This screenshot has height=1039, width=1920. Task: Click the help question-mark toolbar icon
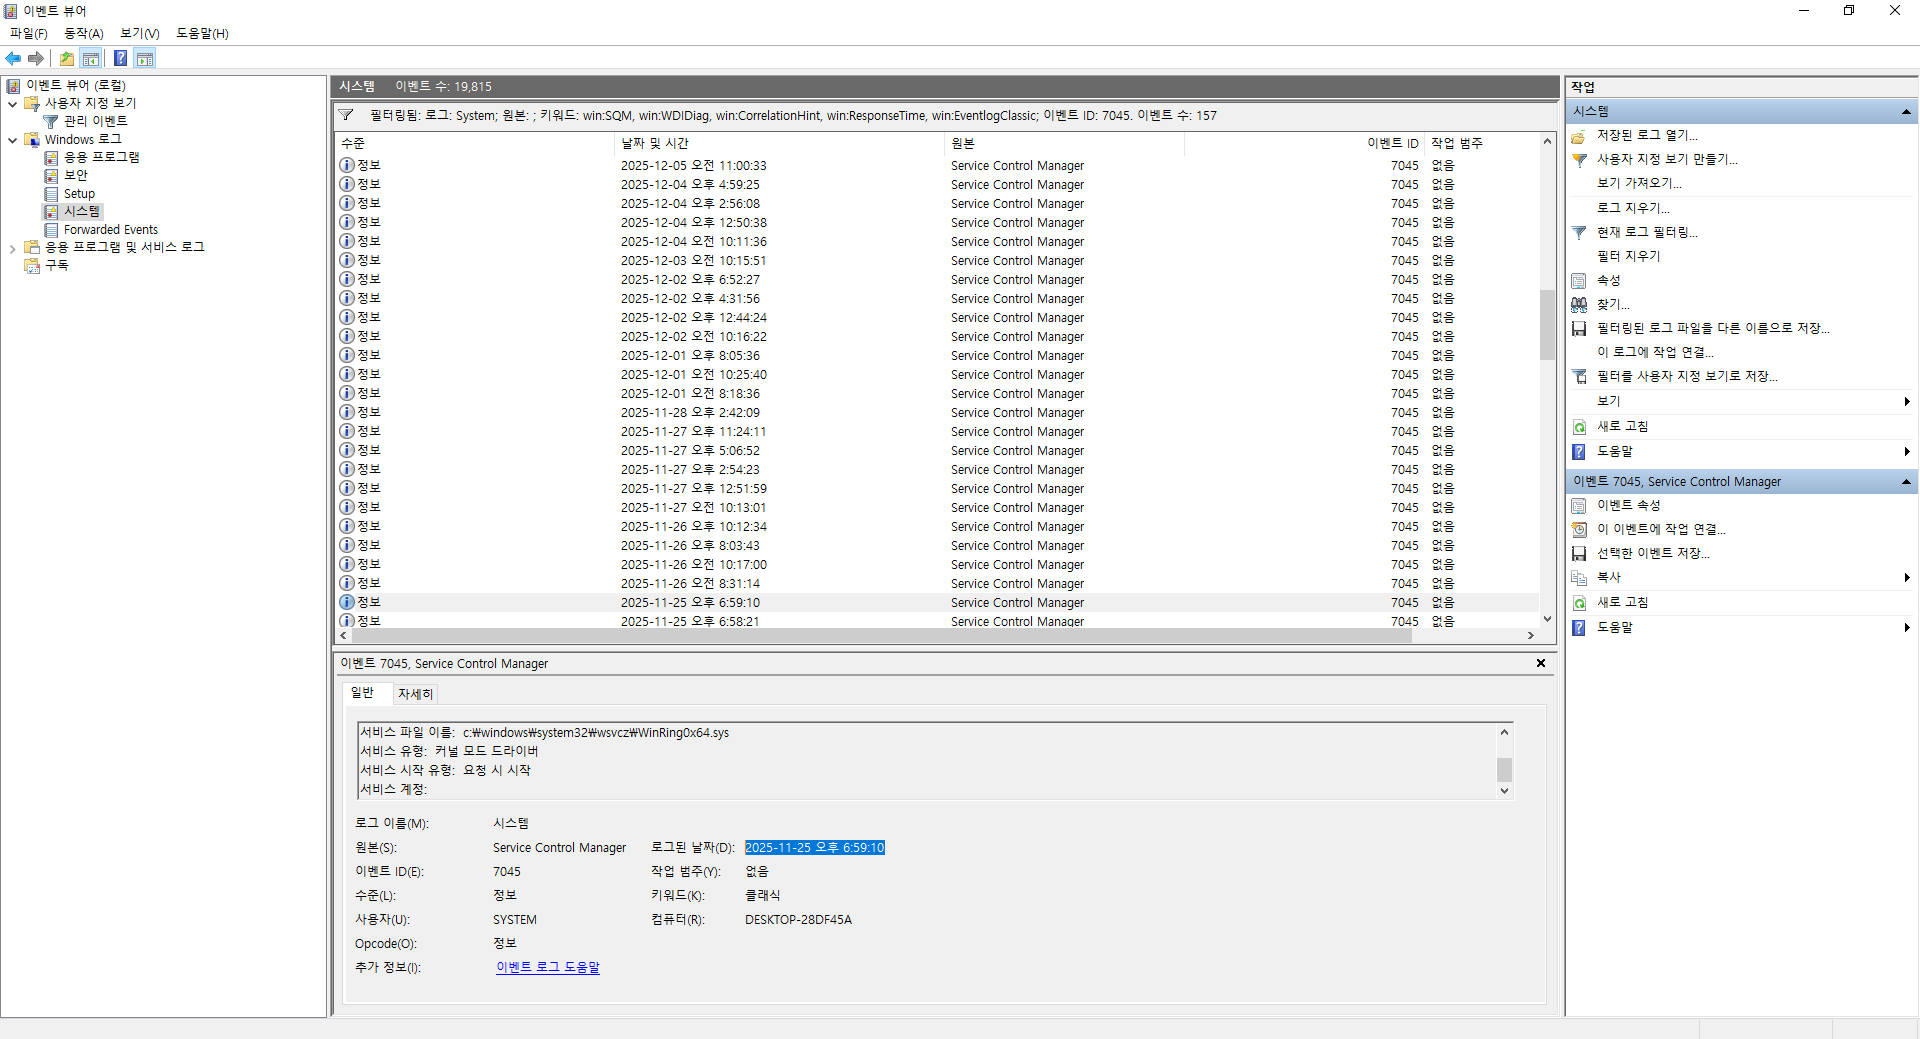120,59
